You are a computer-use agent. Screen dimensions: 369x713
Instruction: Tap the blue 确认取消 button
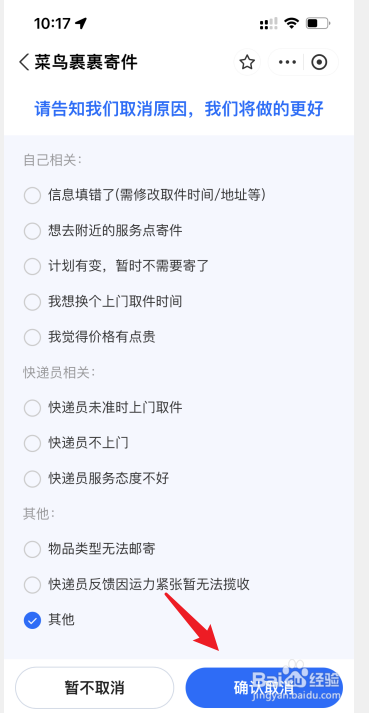pyautogui.click(x=264, y=688)
